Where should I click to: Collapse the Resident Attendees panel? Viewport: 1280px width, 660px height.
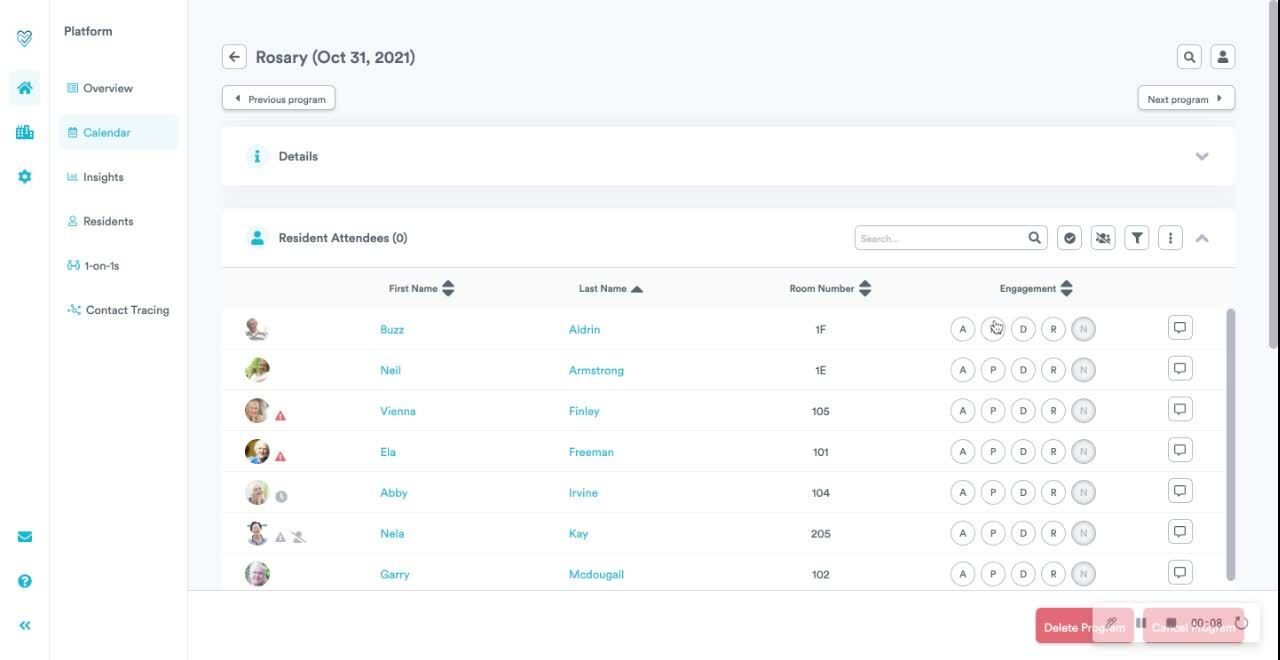[x=1202, y=238]
